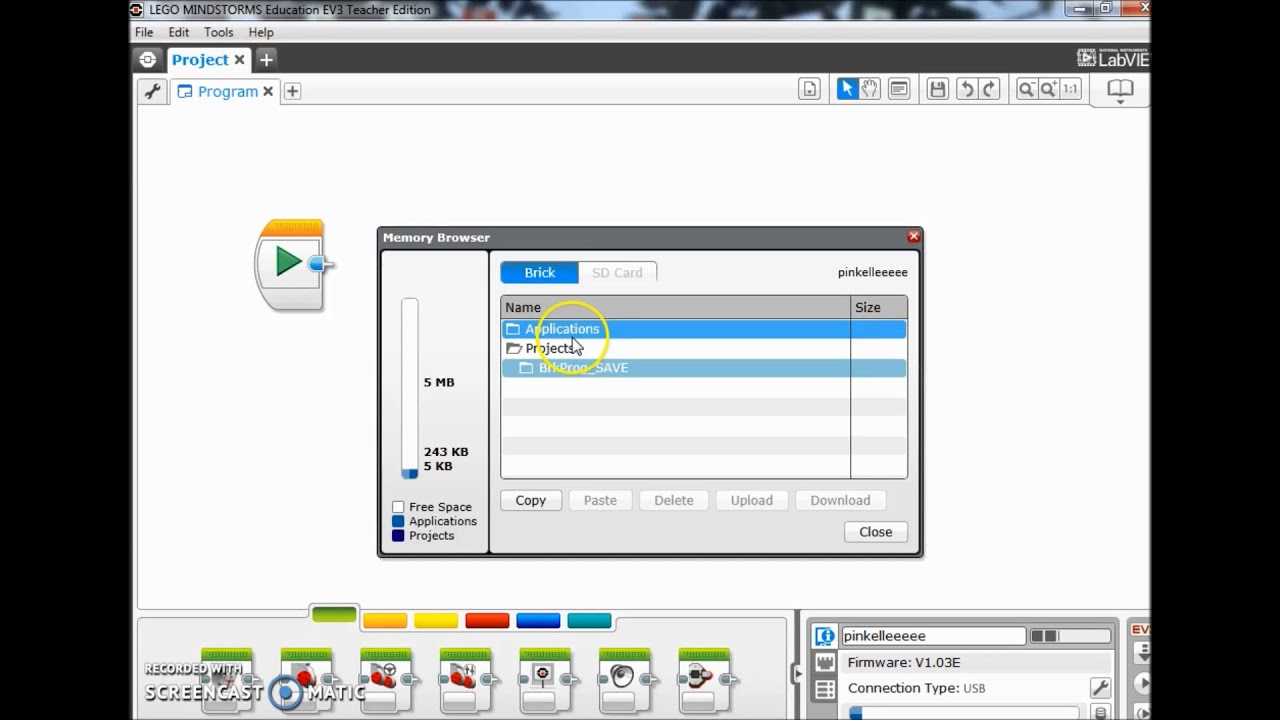Open the Help menu
The height and width of the screenshot is (720, 1280).
point(261,32)
